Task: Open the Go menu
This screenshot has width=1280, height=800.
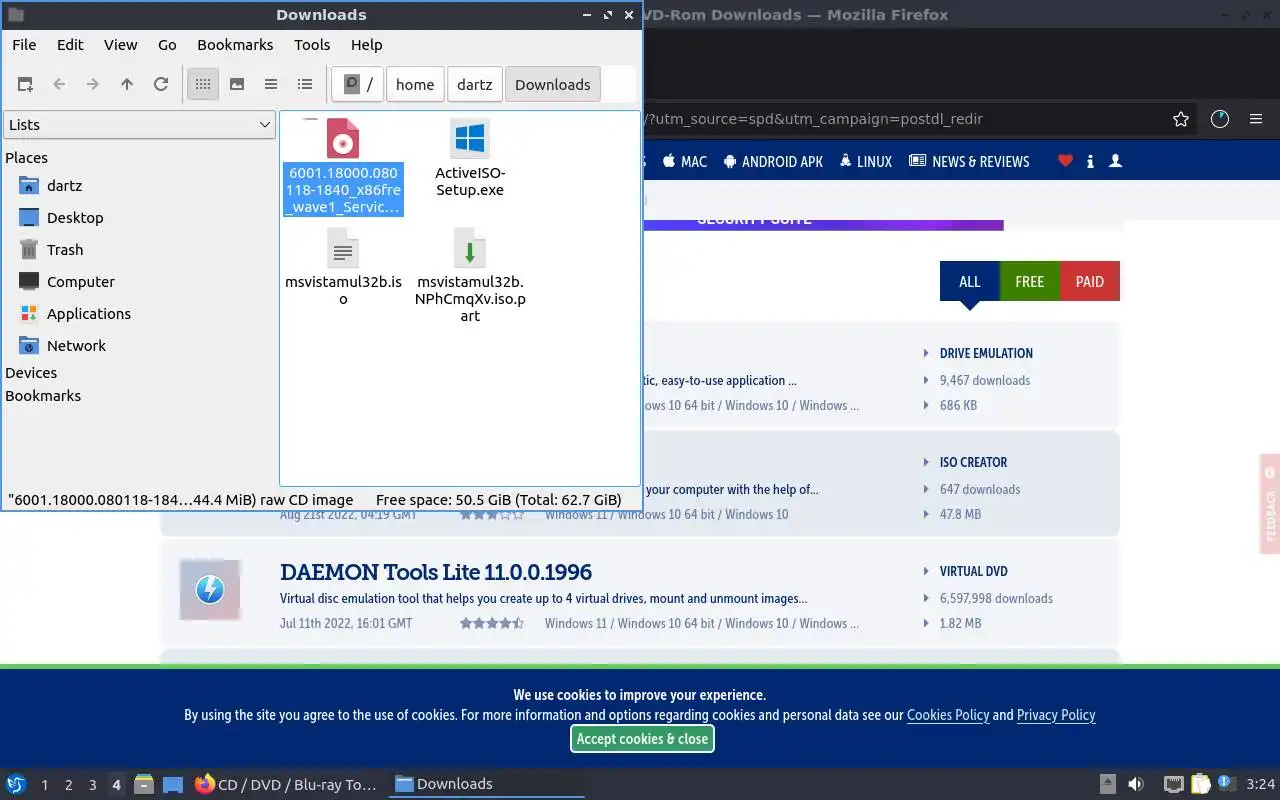Action: tap(167, 45)
